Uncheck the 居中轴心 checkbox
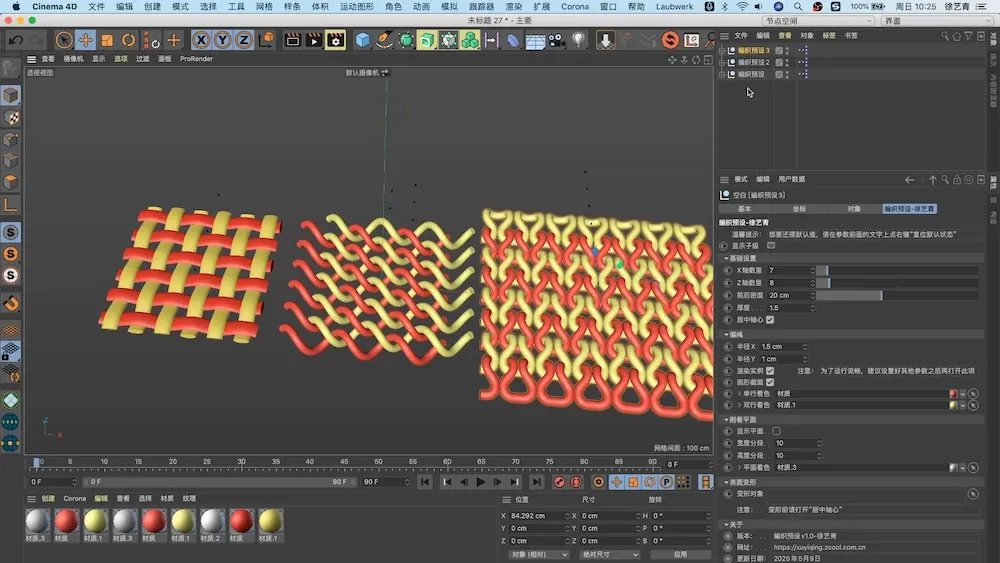This screenshot has height=563, width=1000. (770, 320)
